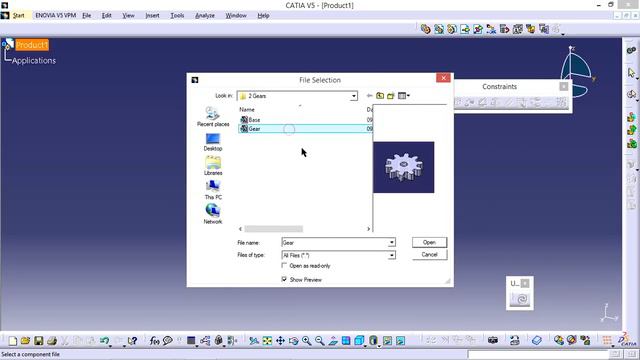
Task: Open the Window menu
Action: [x=236, y=16]
